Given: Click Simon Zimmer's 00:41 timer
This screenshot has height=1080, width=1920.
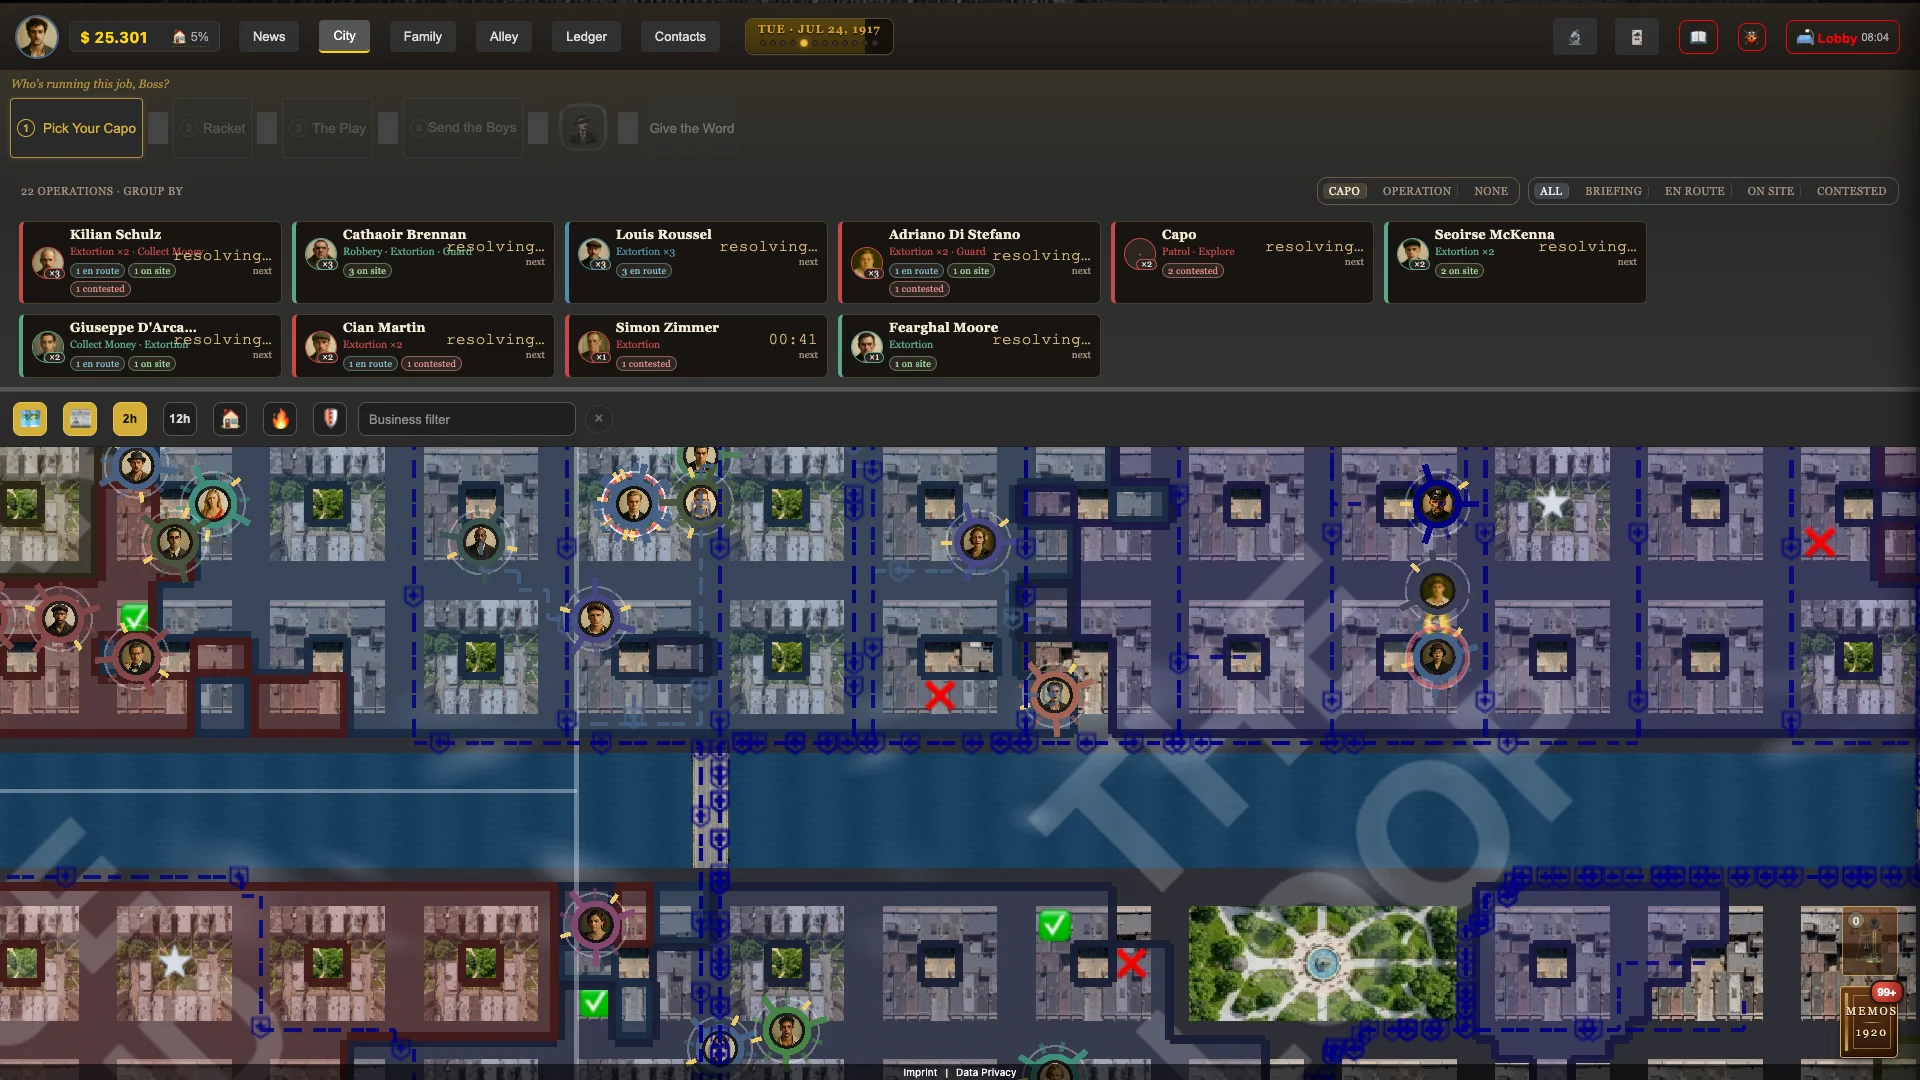Looking at the screenshot, I should click(793, 339).
